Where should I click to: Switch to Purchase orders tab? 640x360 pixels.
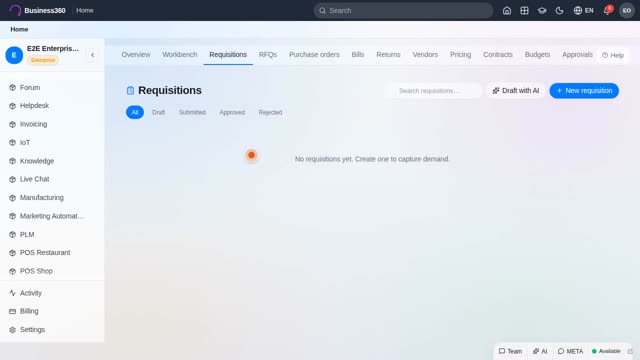click(314, 55)
